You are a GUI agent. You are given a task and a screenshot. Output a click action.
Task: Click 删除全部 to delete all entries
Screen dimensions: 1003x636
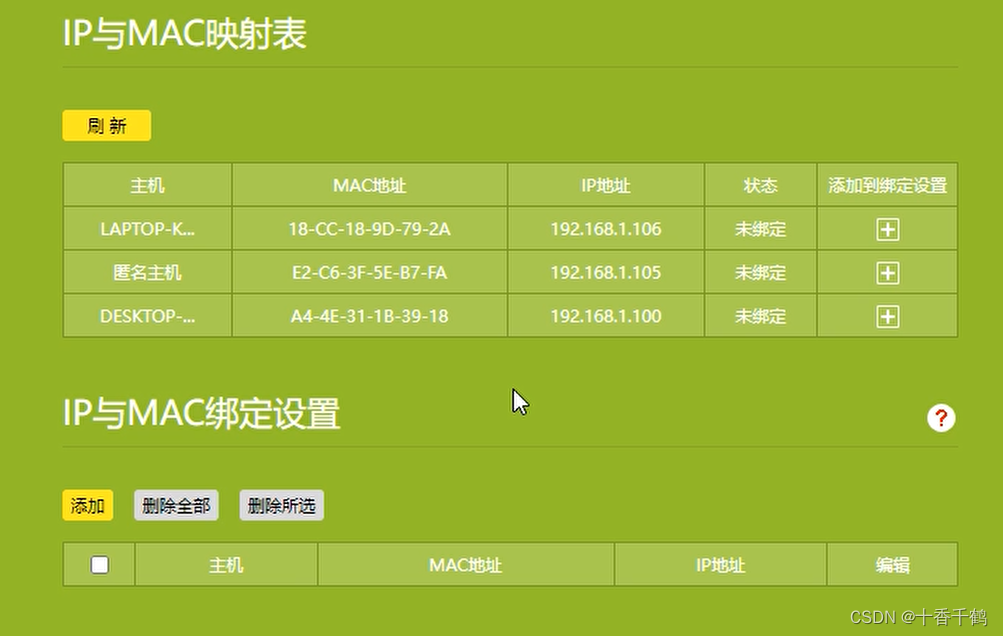point(176,505)
